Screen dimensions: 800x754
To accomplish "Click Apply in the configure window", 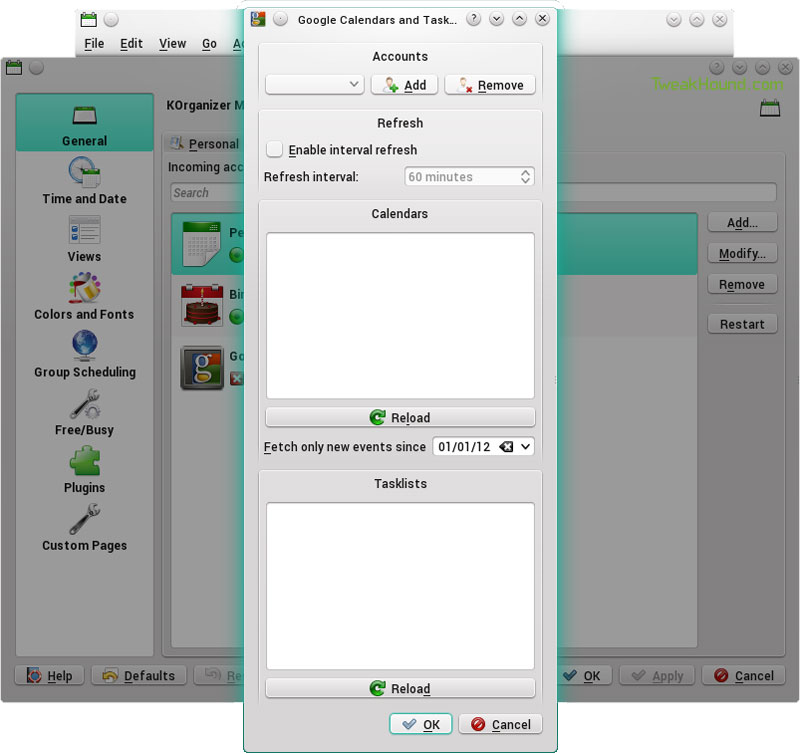I will click(657, 675).
